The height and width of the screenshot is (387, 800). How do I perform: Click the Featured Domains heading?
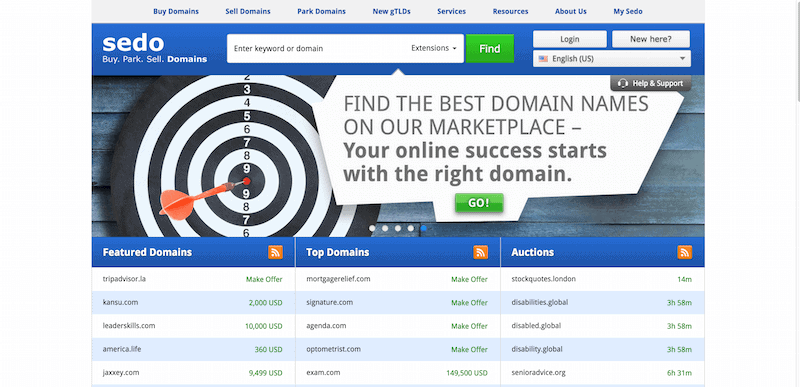tap(147, 252)
